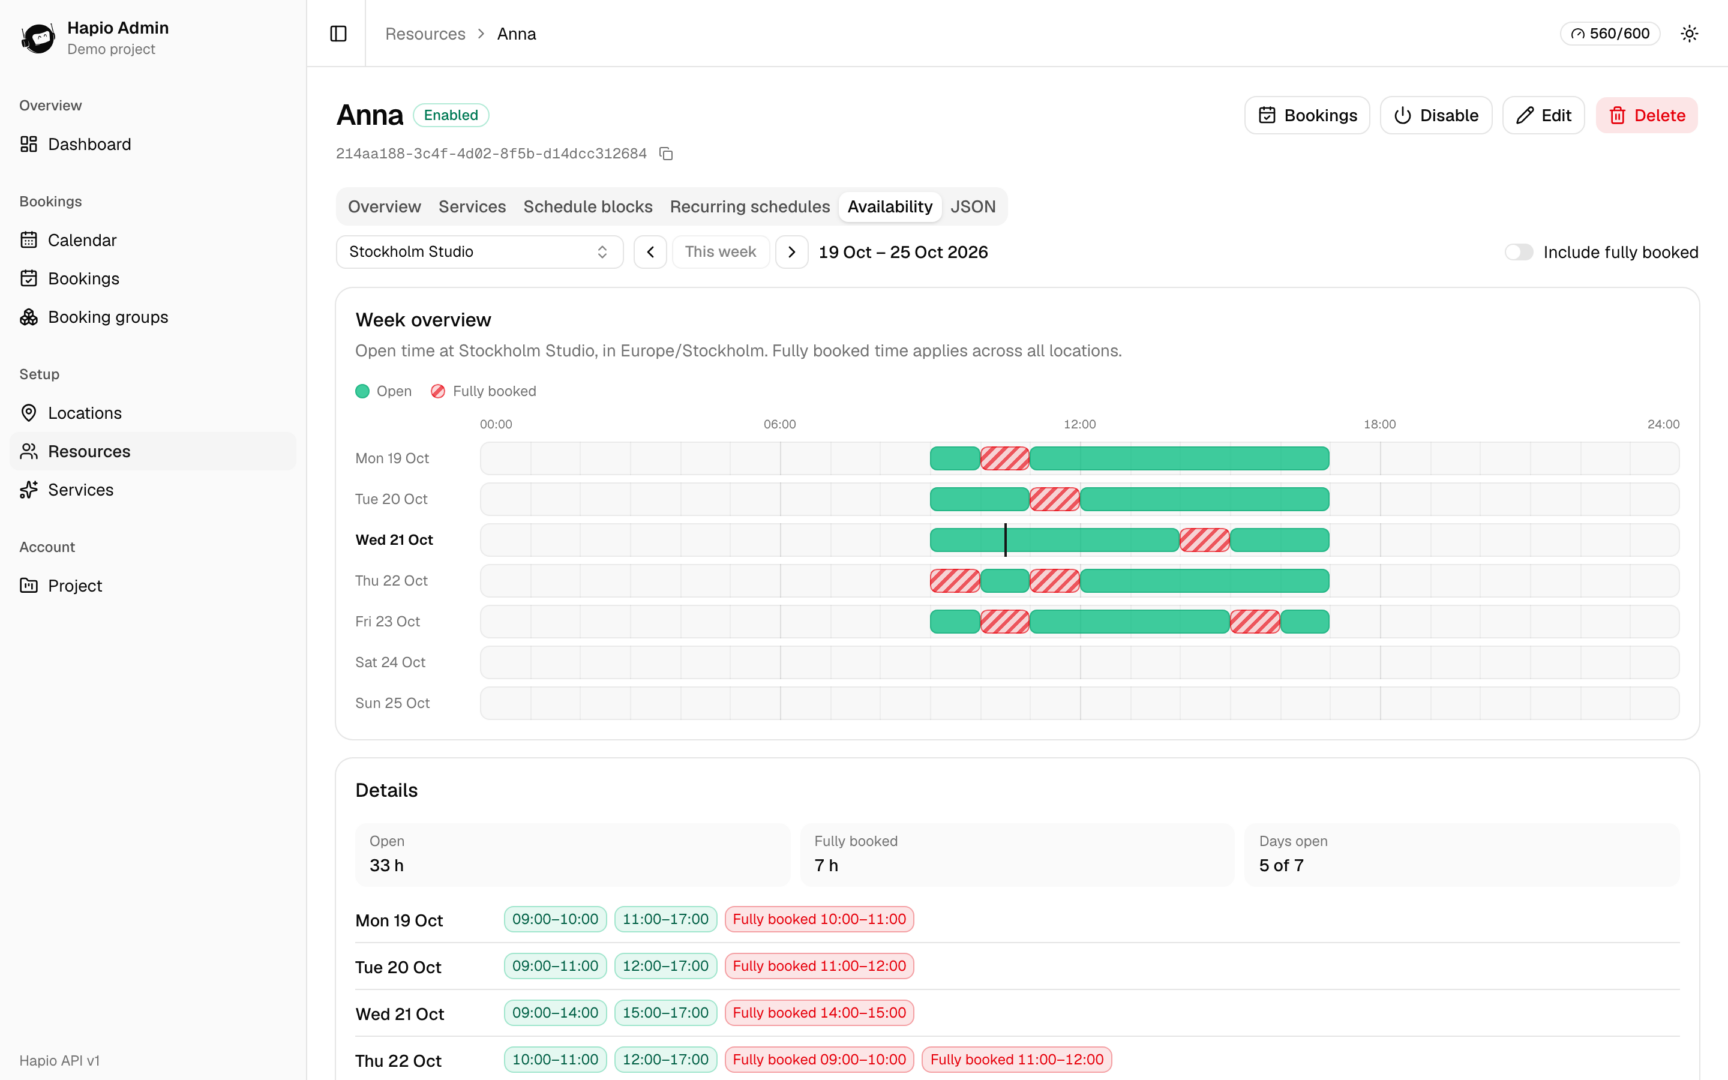This screenshot has height=1080, width=1728.
Task: Open Project account settings
Action: tap(153, 586)
